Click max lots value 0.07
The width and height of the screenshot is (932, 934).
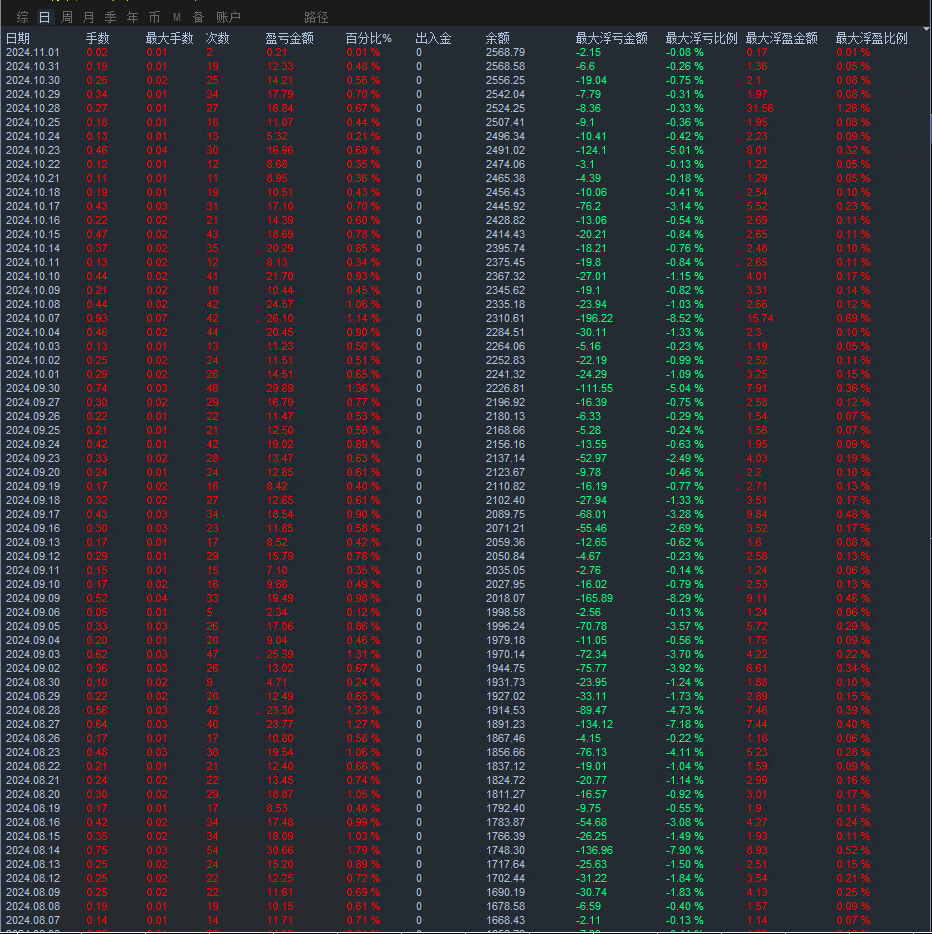coord(157,319)
